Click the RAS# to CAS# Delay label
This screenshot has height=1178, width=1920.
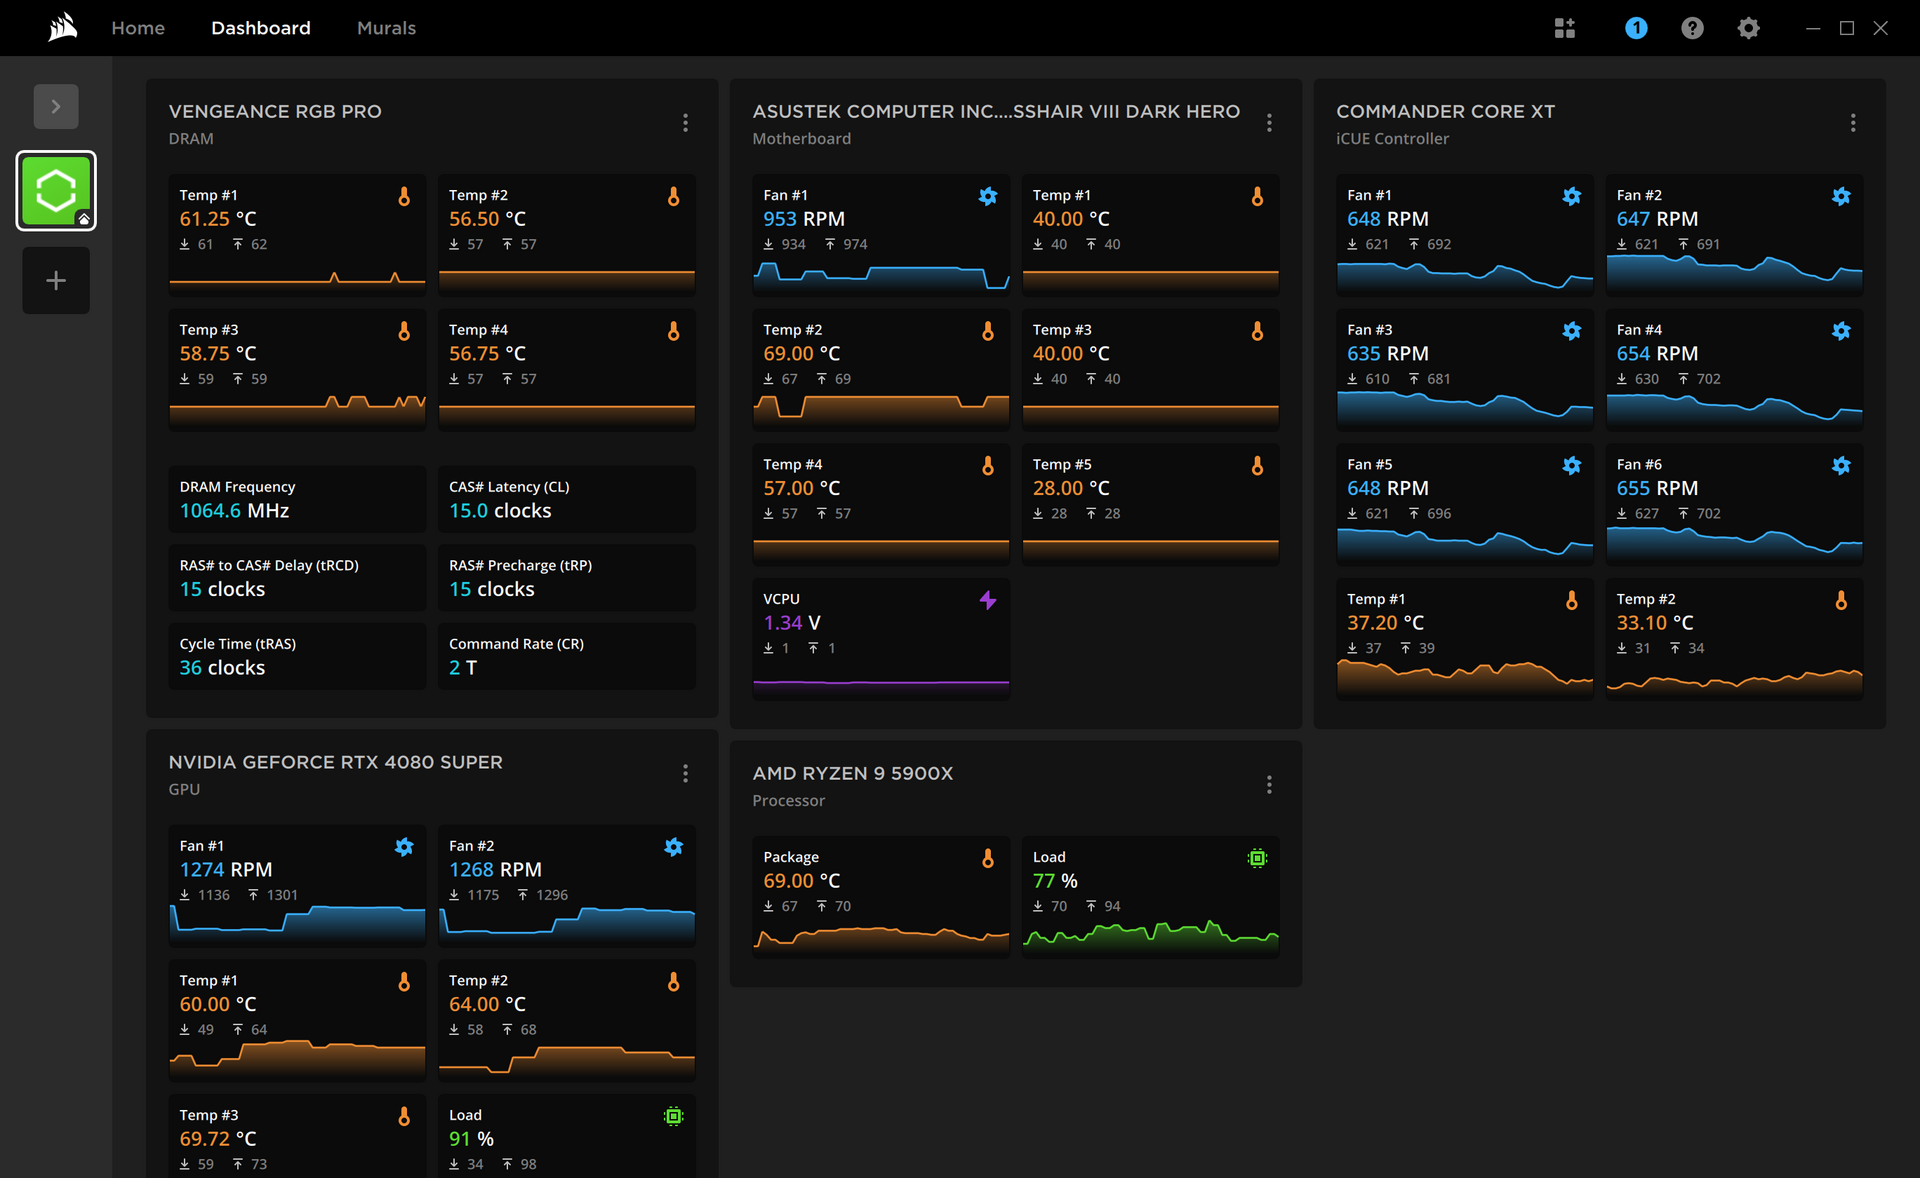click(x=269, y=565)
